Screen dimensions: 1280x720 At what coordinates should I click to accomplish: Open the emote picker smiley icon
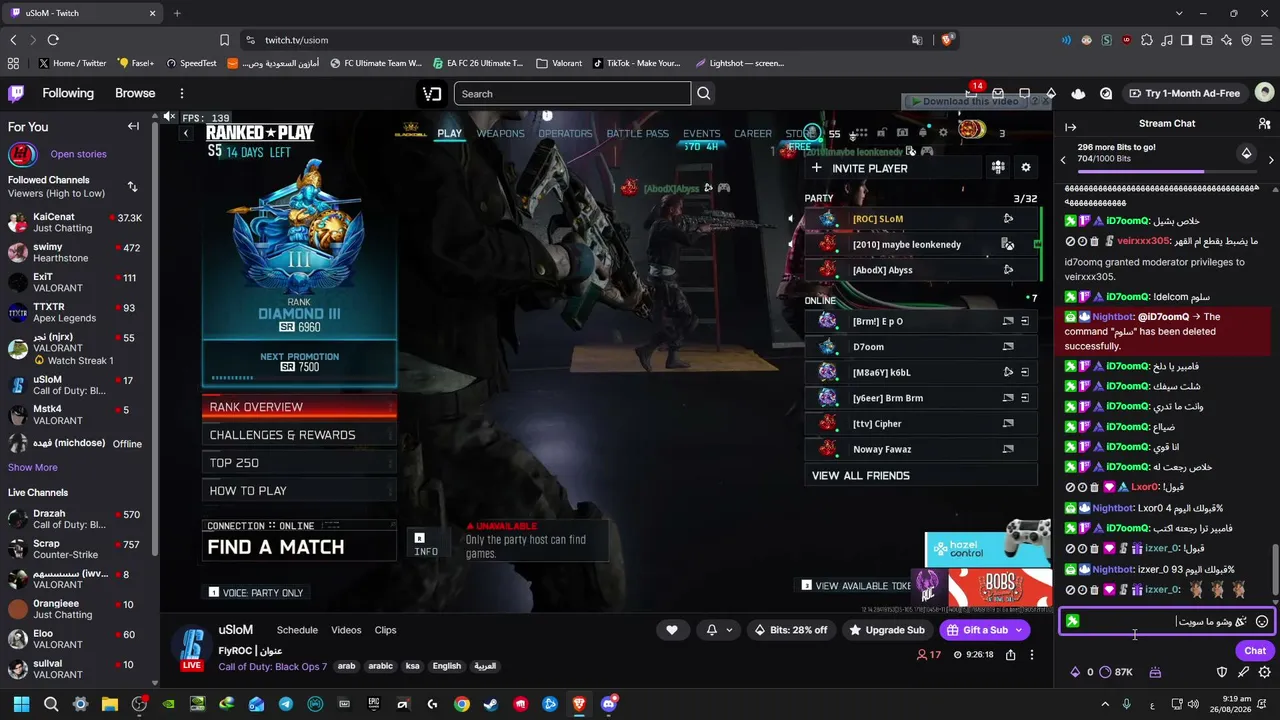[x=1262, y=621]
